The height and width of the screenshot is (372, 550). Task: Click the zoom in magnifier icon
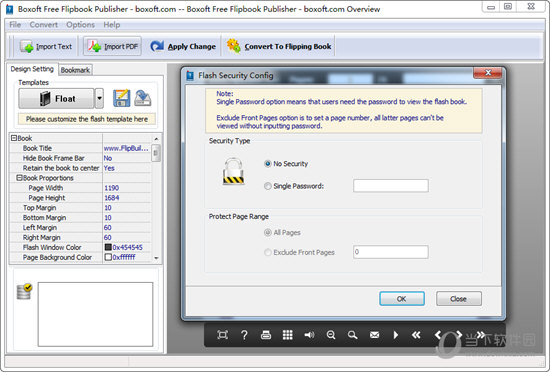(331, 335)
